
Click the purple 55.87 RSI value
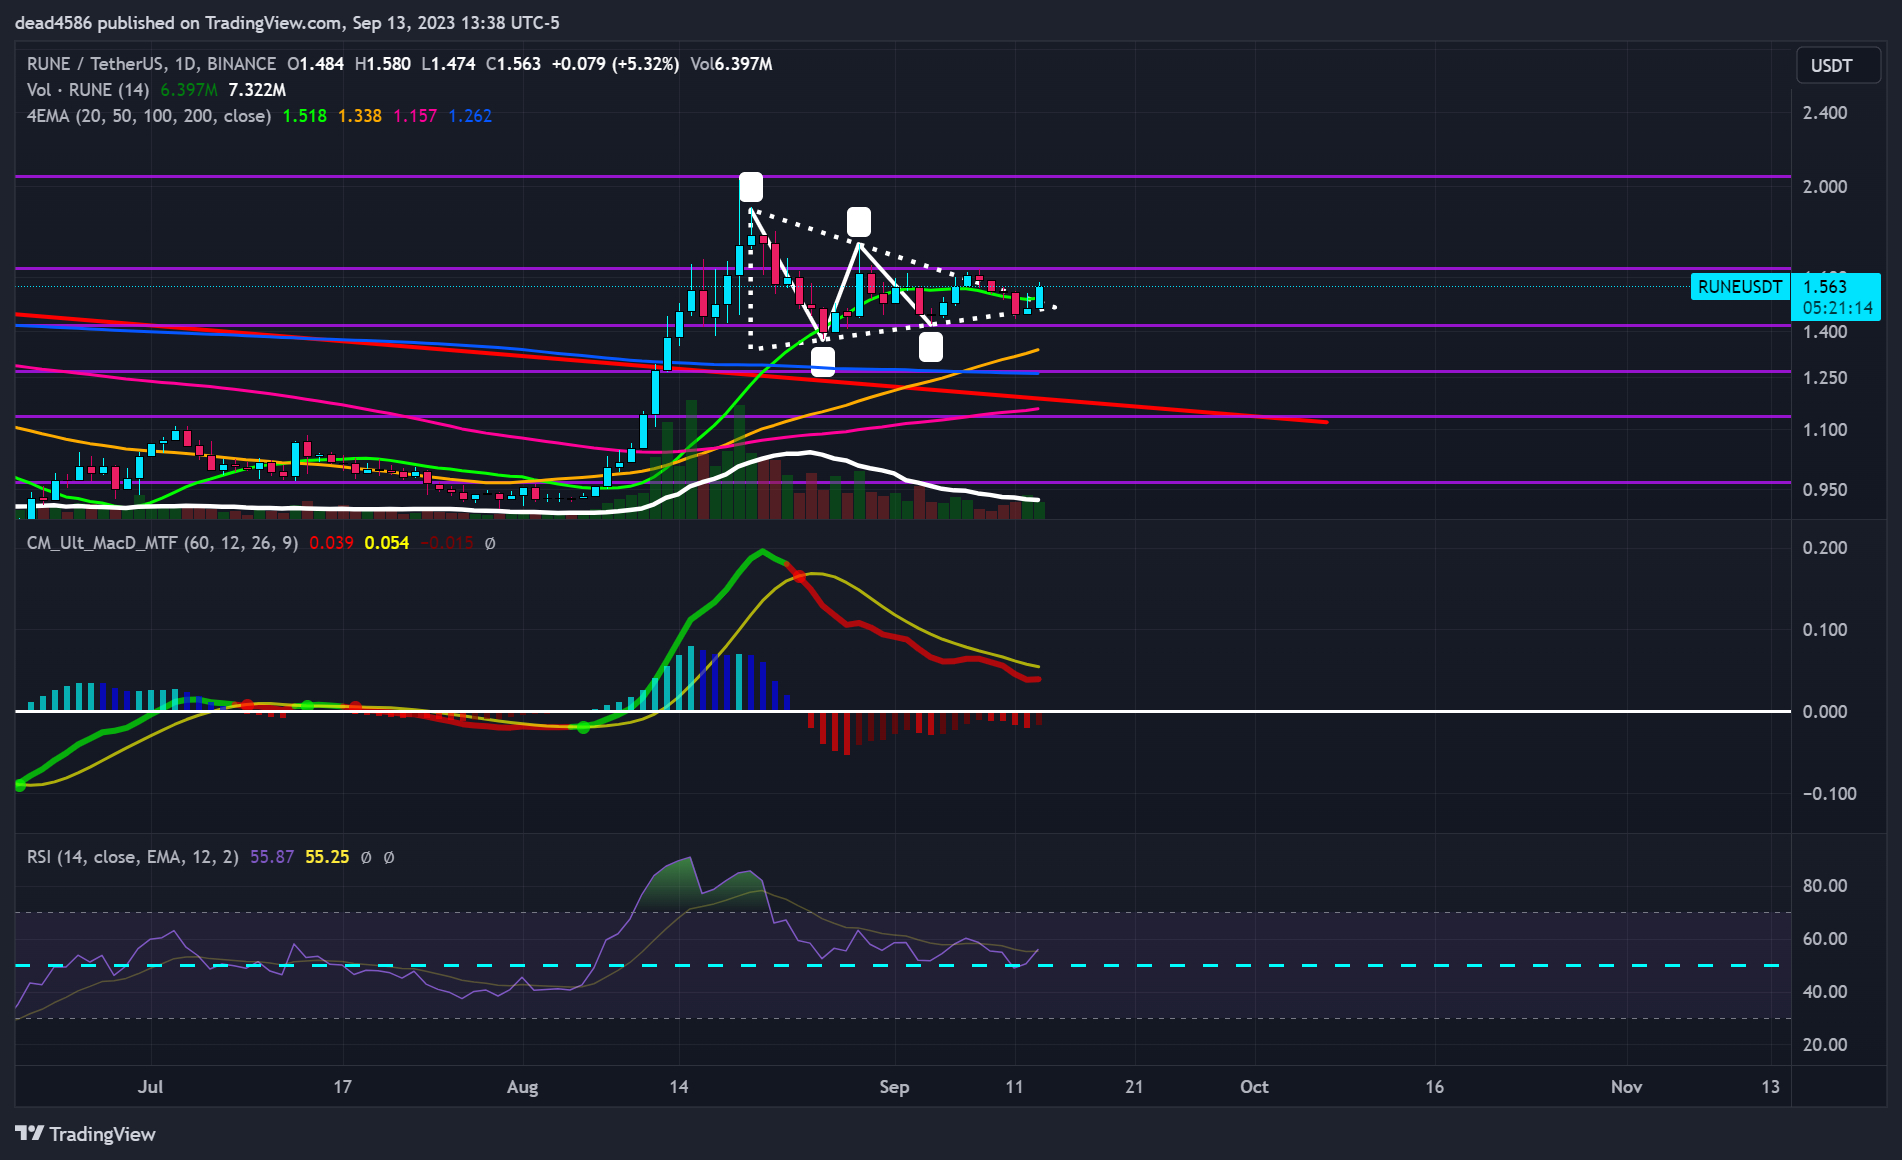272,857
